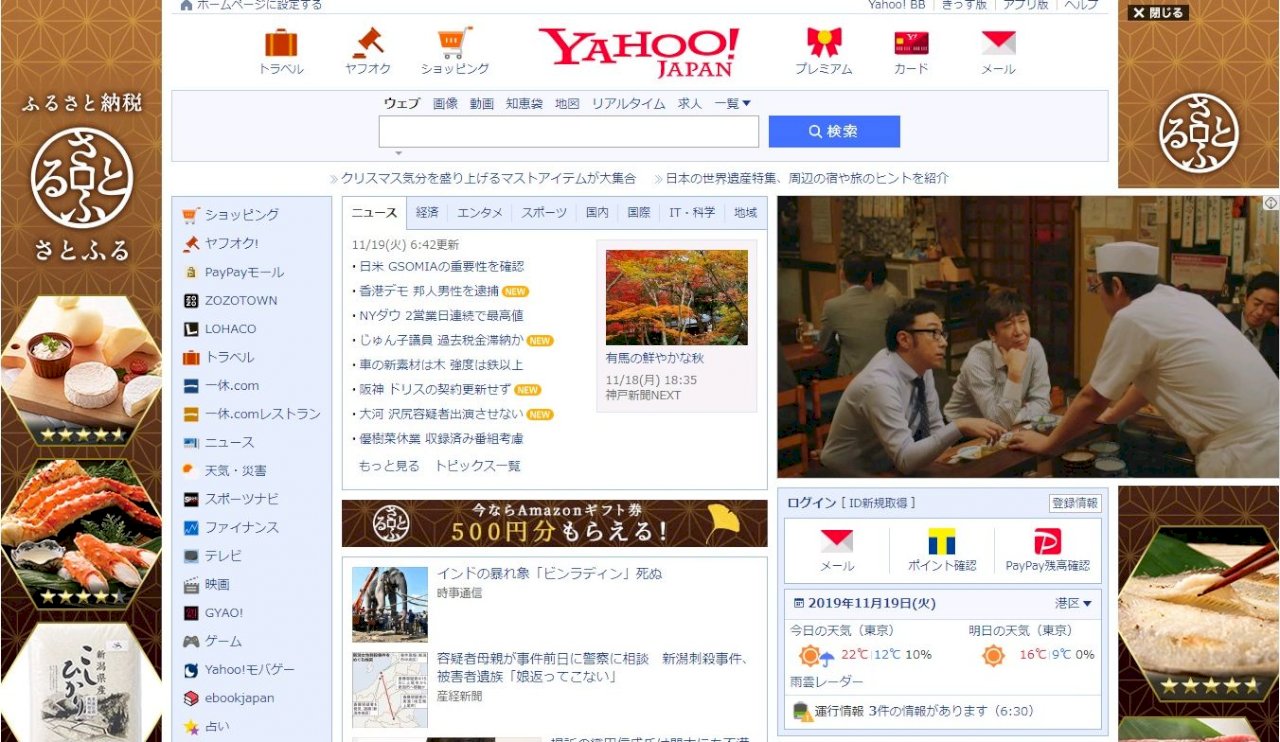
Task: Click the home icon beside ホームページに設定する
Action: tap(186, 5)
